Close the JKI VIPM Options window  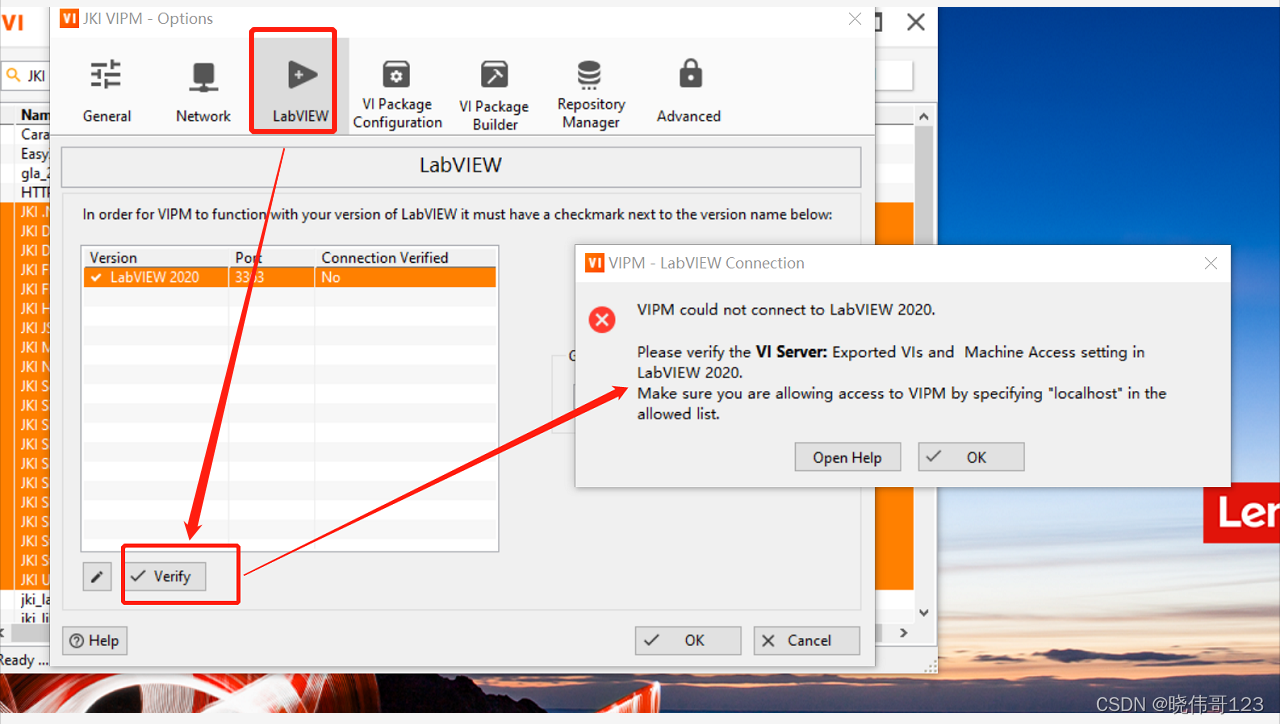pyautogui.click(x=855, y=19)
